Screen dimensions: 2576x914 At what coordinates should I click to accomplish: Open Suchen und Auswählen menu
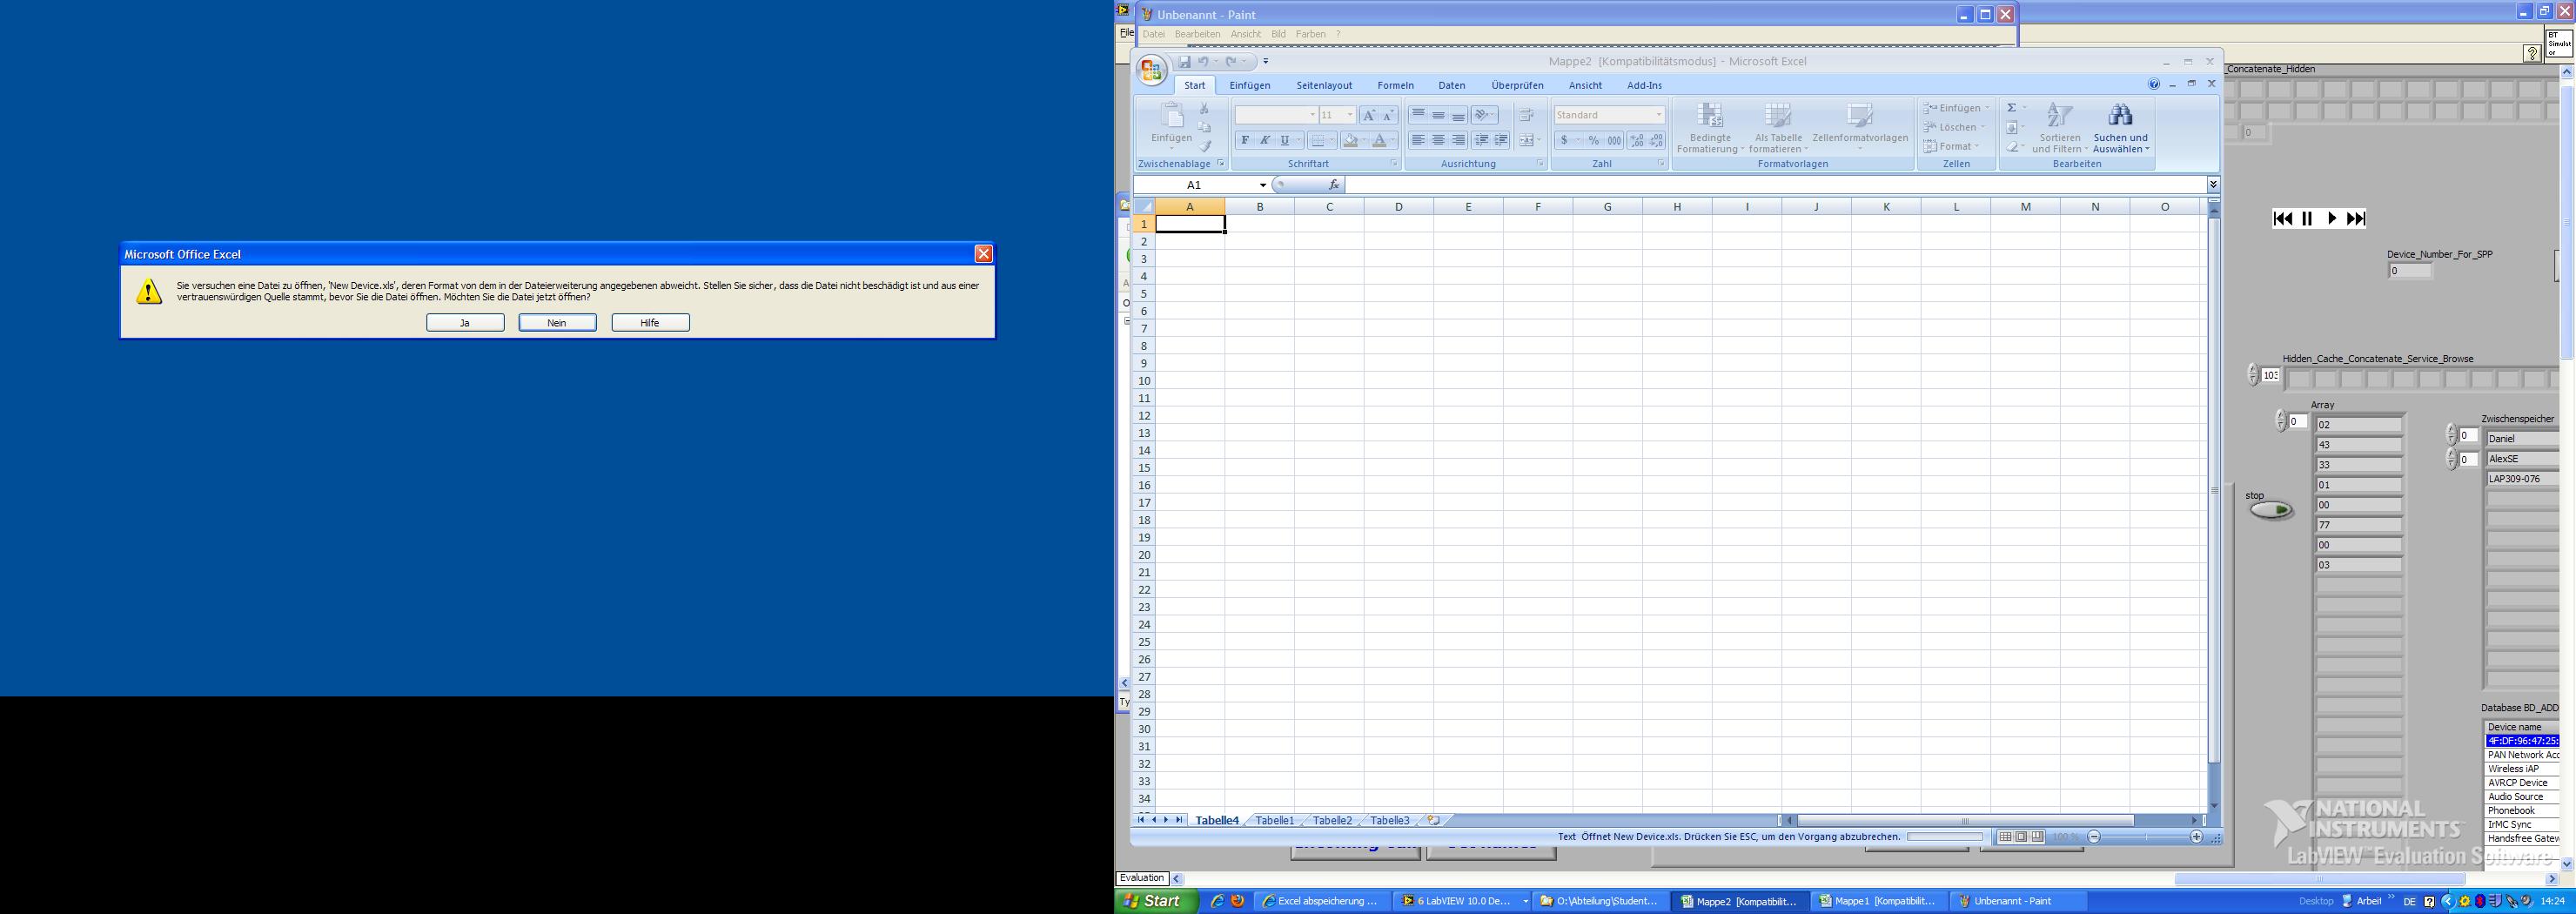tap(2120, 128)
